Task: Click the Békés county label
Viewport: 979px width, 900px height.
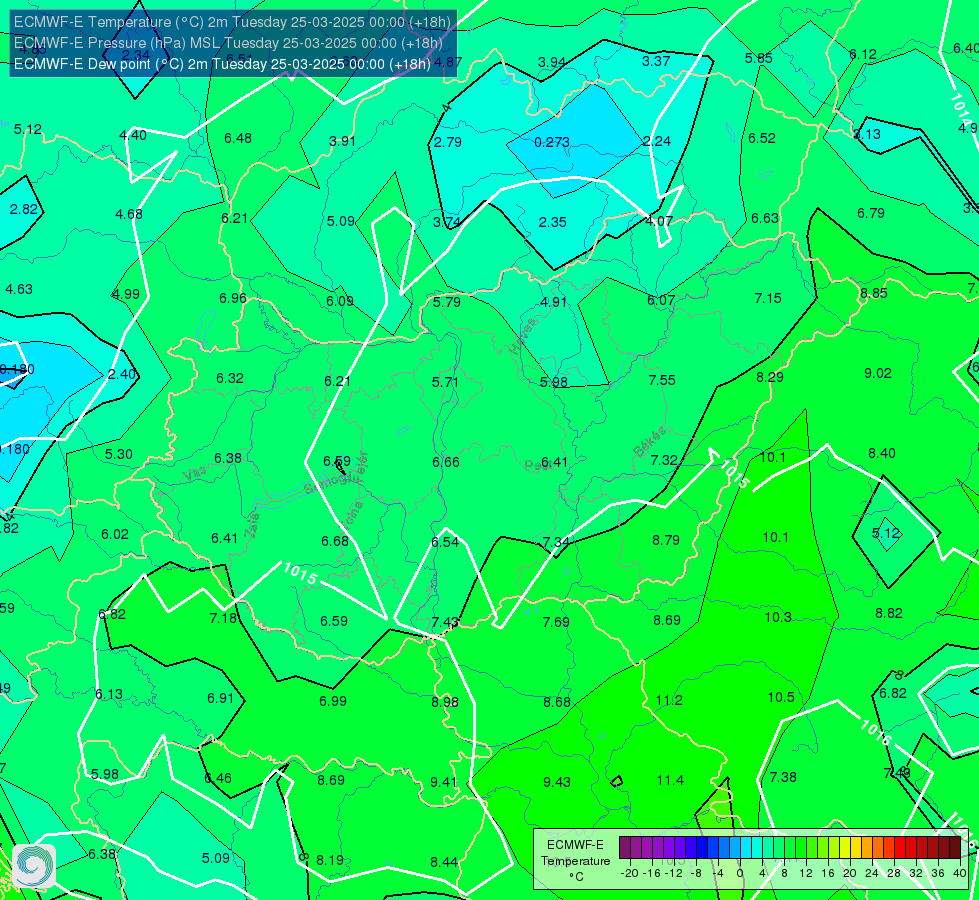Action: (649, 442)
